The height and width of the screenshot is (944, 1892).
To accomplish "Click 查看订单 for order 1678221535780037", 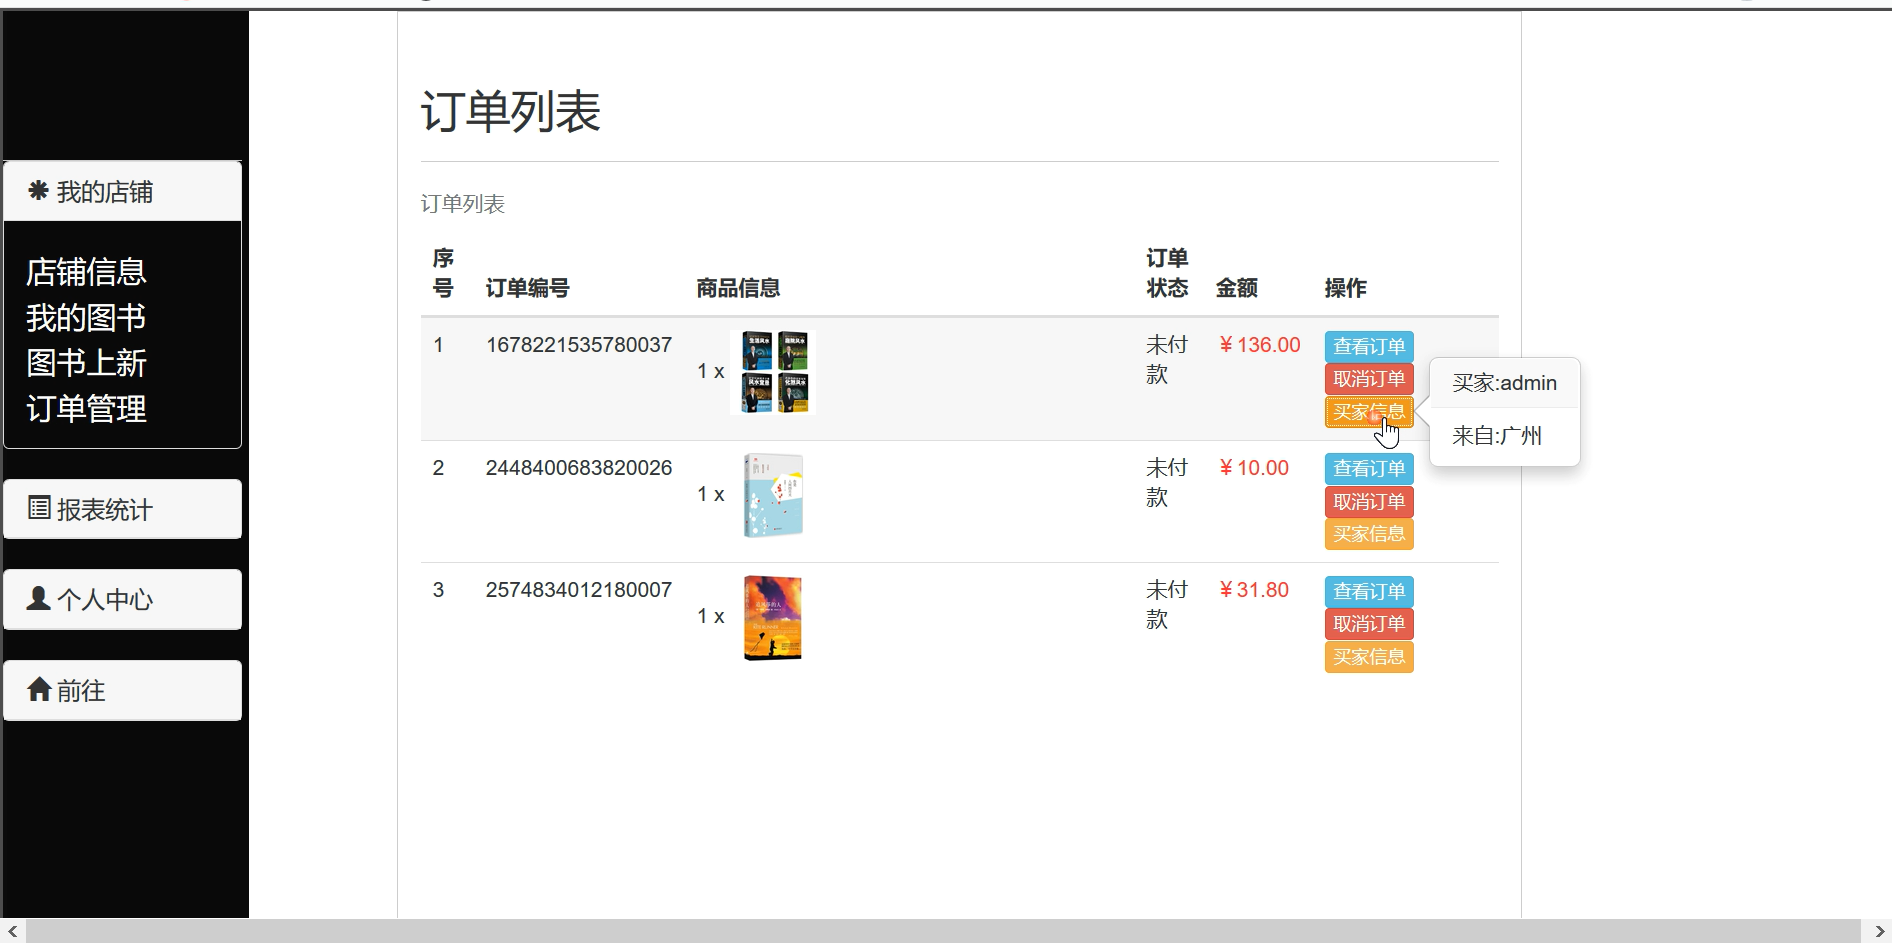I will [1368, 346].
